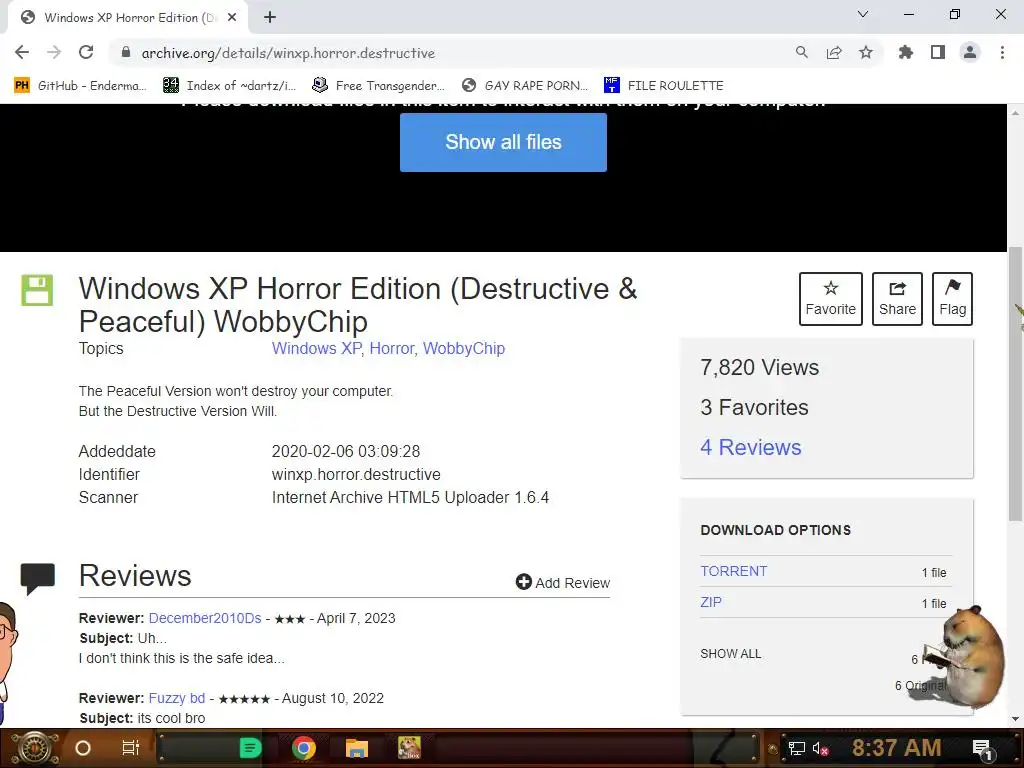This screenshot has width=1024, height=768.
Task: Open a new tab with plus button
Action: coord(270,18)
